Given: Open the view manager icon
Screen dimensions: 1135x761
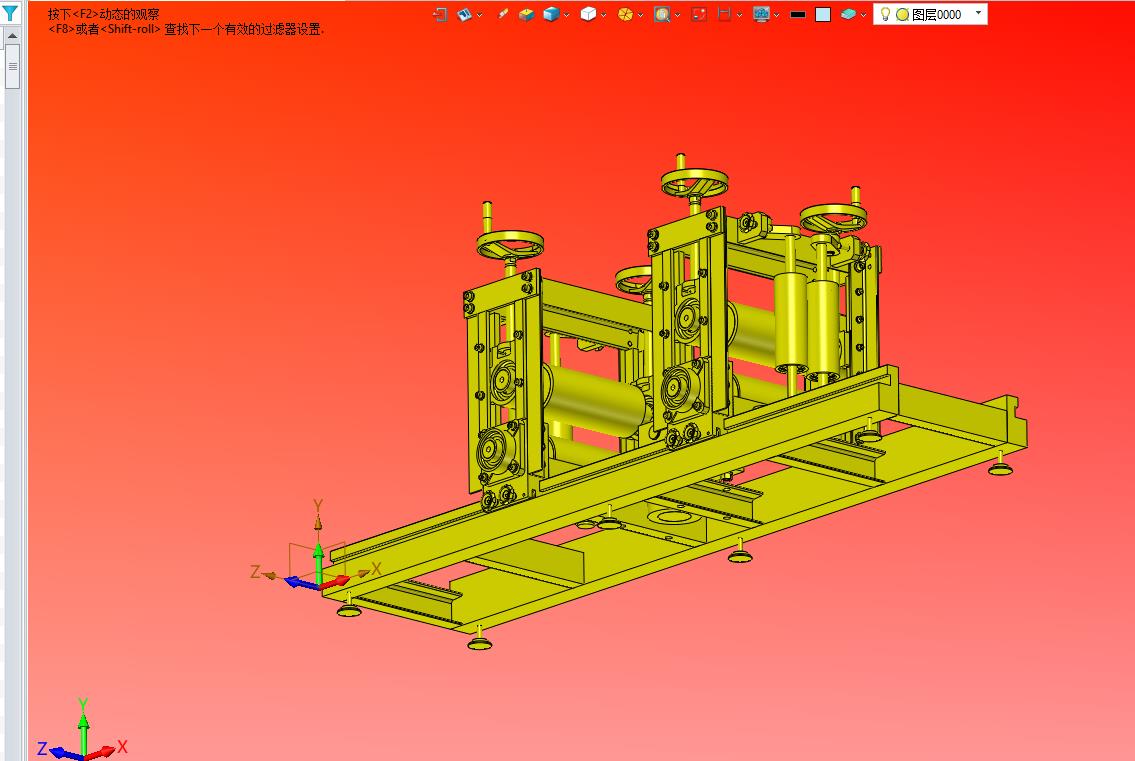Looking at the screenshot, I should click(464, 14).
